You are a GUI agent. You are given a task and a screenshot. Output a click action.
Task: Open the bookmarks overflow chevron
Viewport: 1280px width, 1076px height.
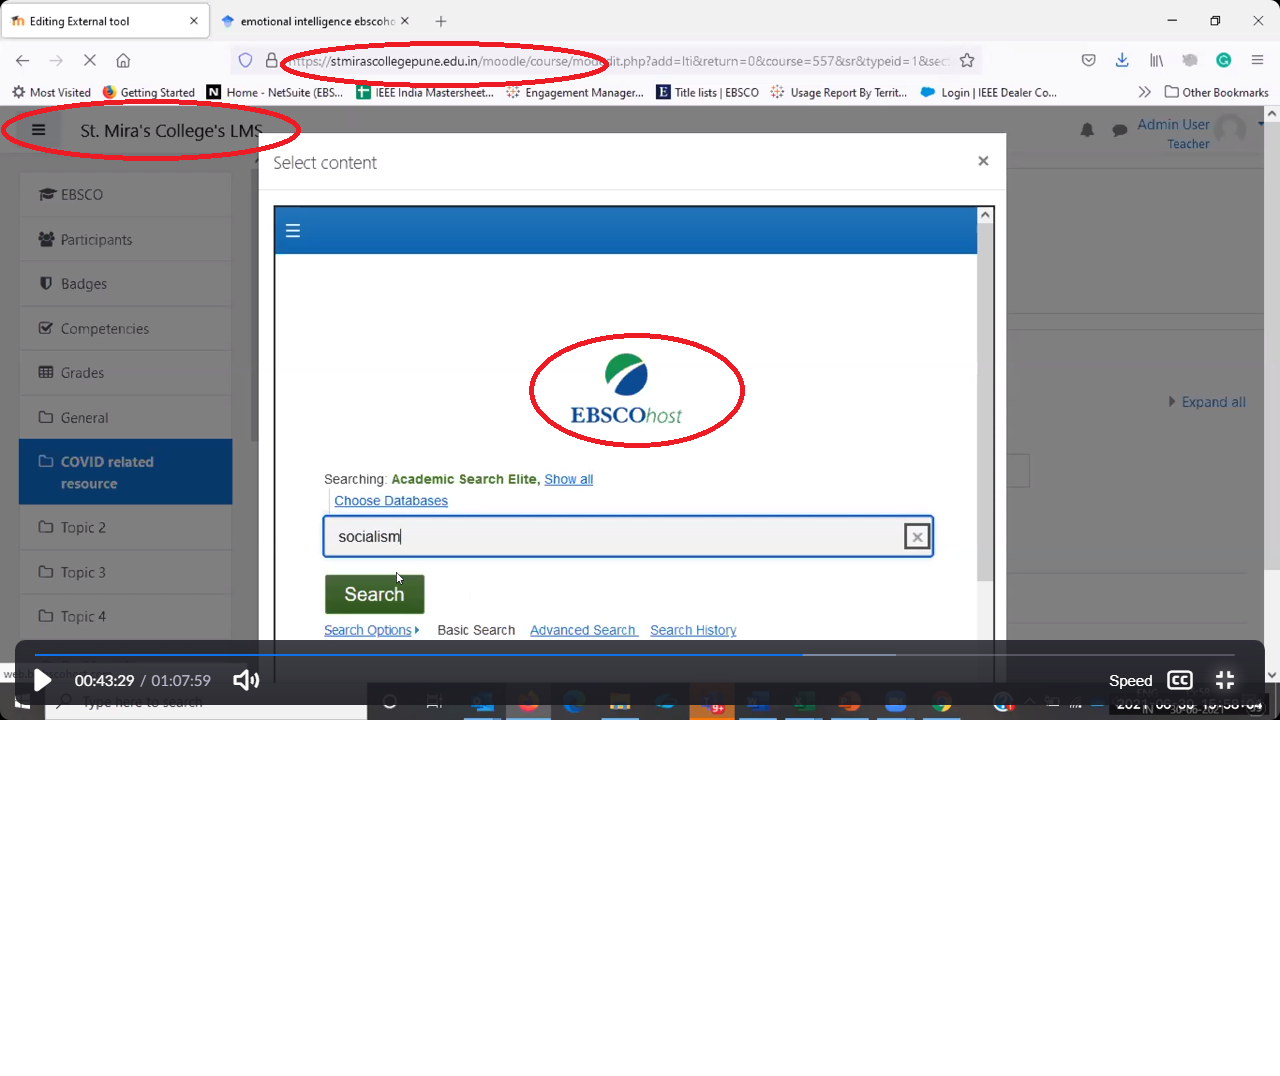coord(1144,91)
